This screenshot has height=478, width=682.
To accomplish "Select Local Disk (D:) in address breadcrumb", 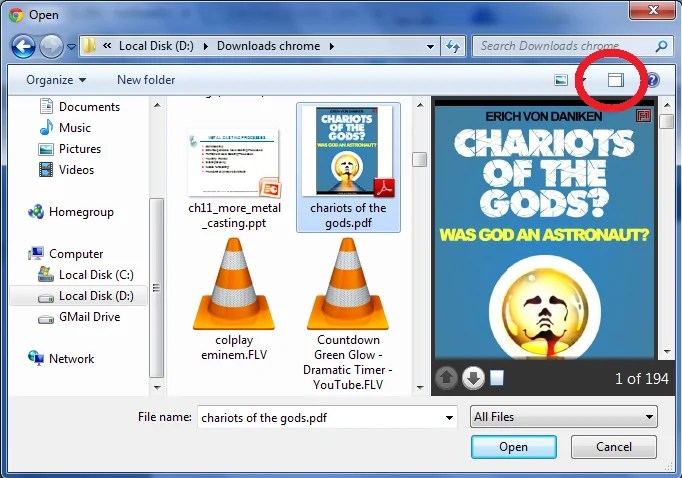I will 156,46.
